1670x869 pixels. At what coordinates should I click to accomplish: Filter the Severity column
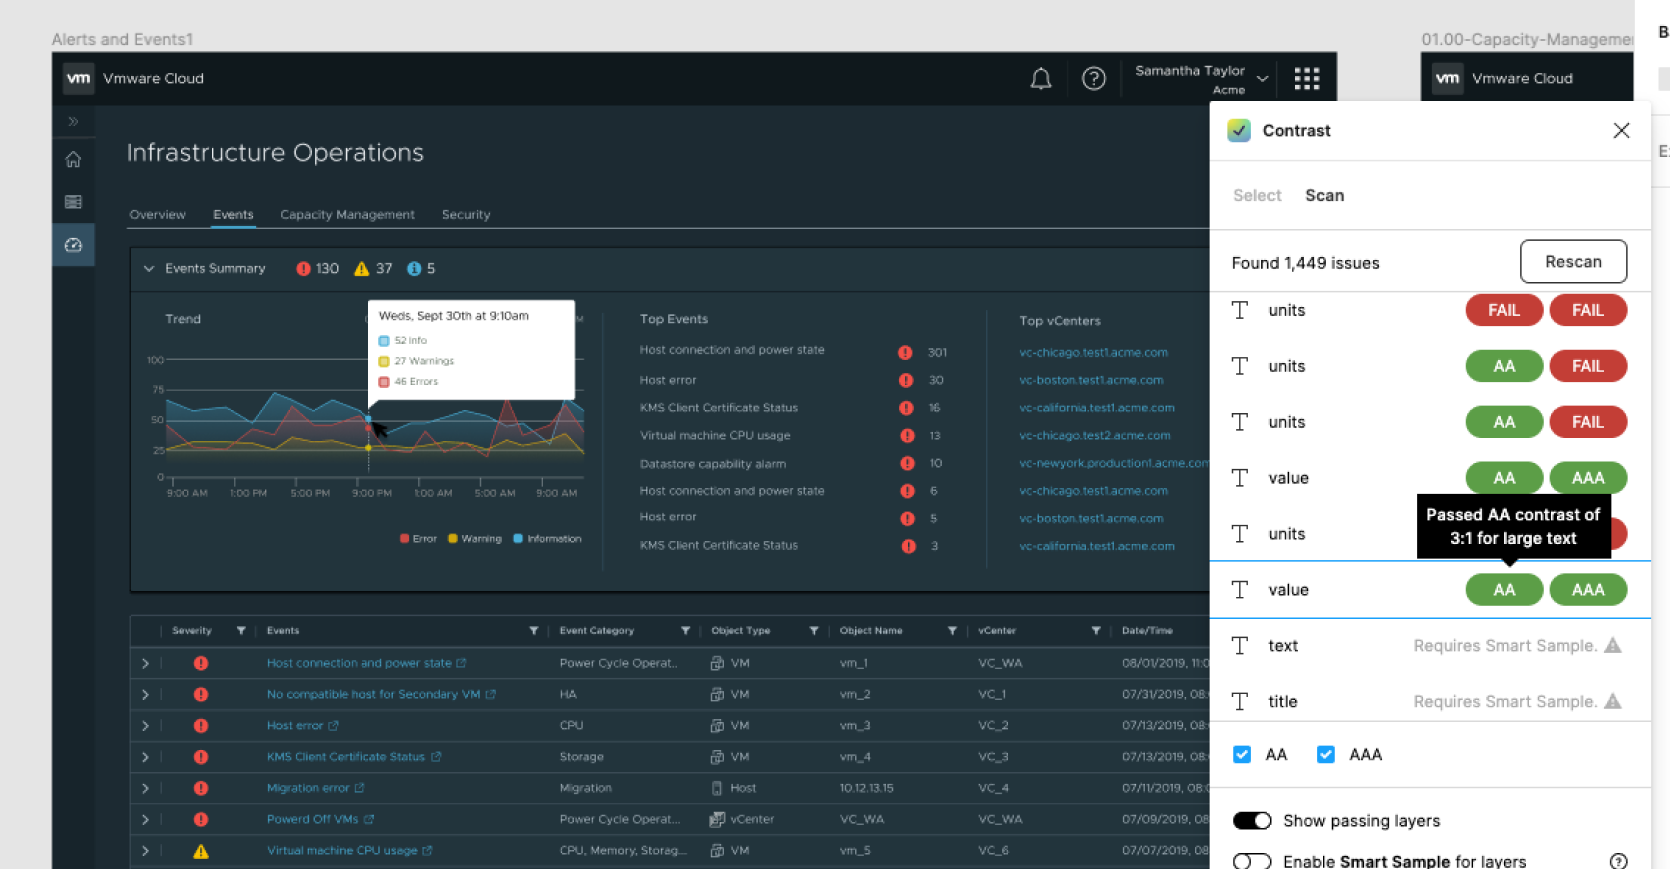[241, 631]
